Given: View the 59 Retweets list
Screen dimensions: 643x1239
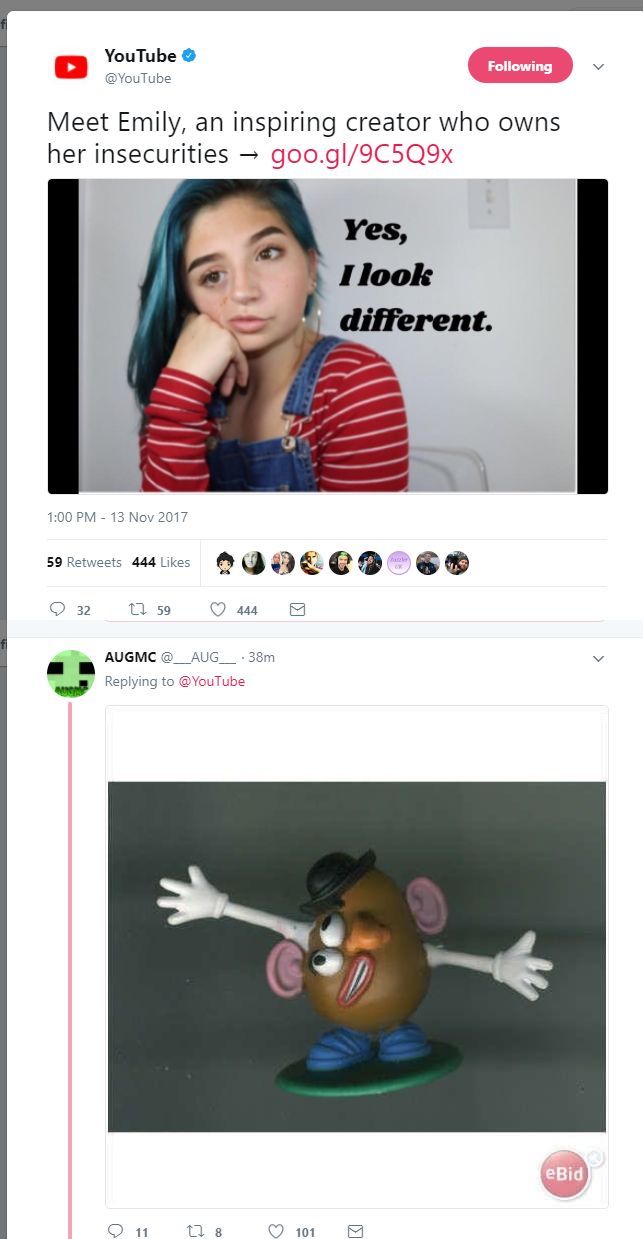Looking at the screenshot, I should point(84,562).
